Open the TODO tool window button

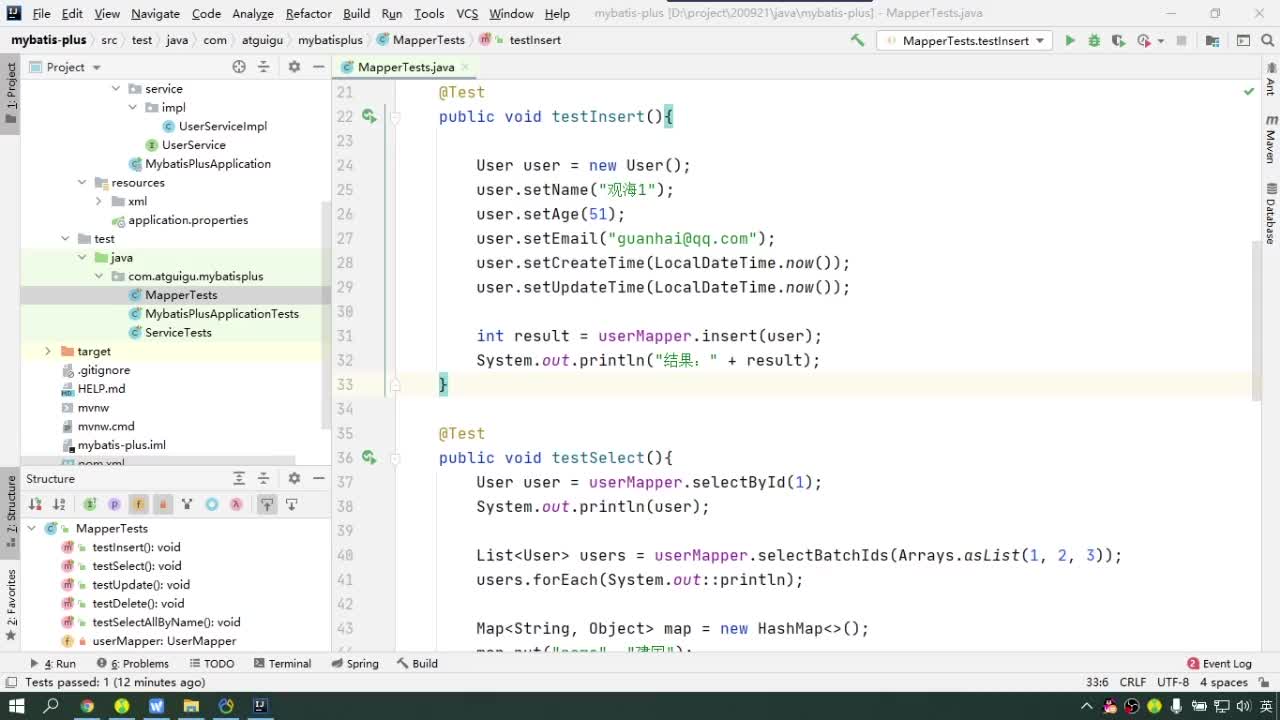211,663
